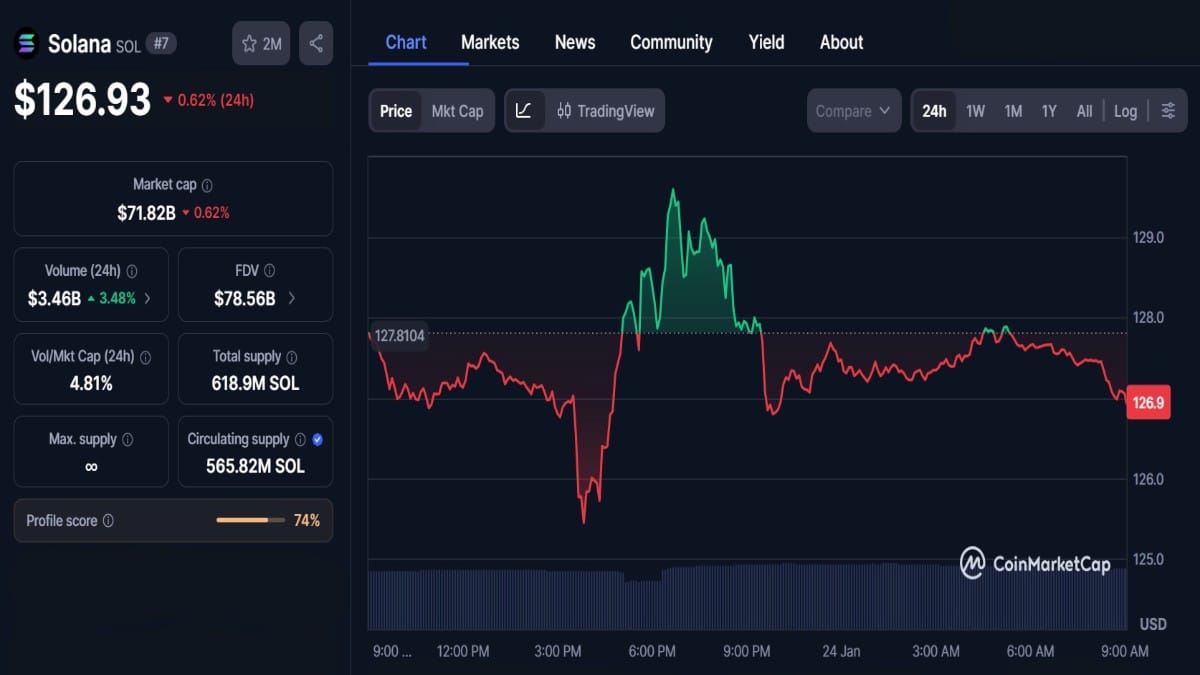Click the 126.9 current price tag
Viewport: 1200px width, 675px height.
(x=1148, y=402)
